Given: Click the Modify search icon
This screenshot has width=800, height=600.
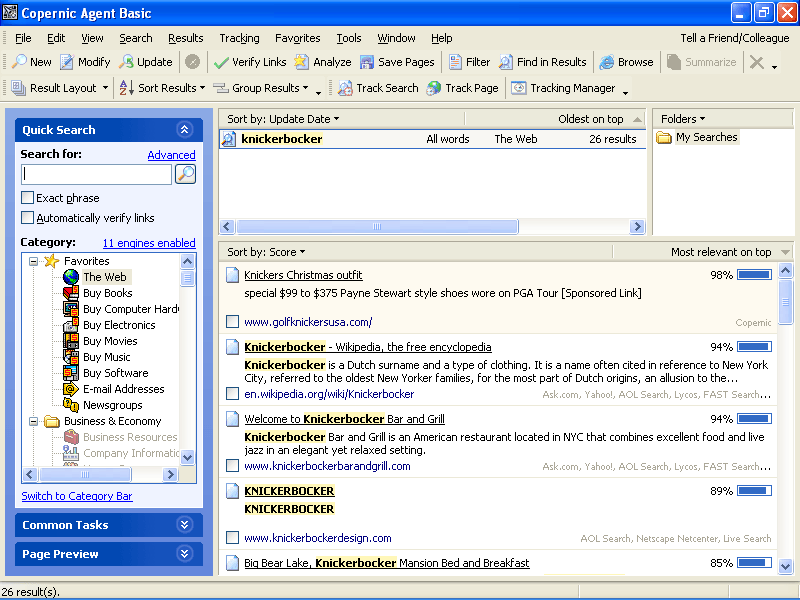Looking at the screenshot, I should [67, 62].
